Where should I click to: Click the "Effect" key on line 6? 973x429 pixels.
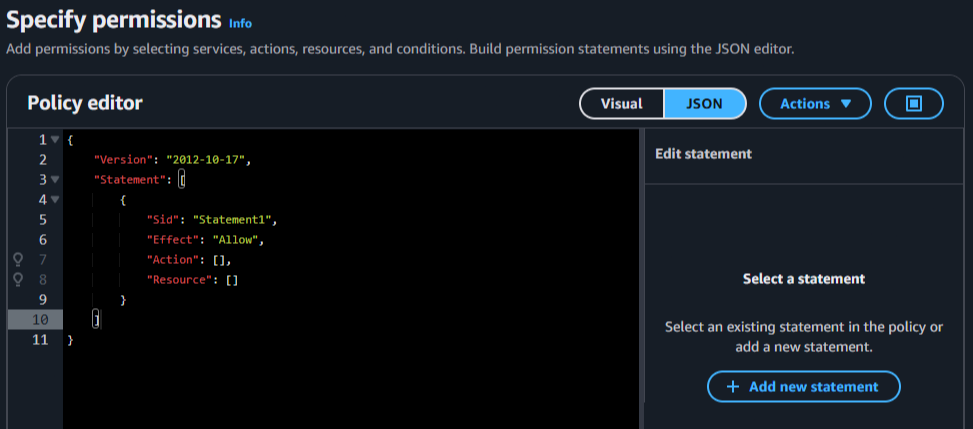click(x=173, y=240)
